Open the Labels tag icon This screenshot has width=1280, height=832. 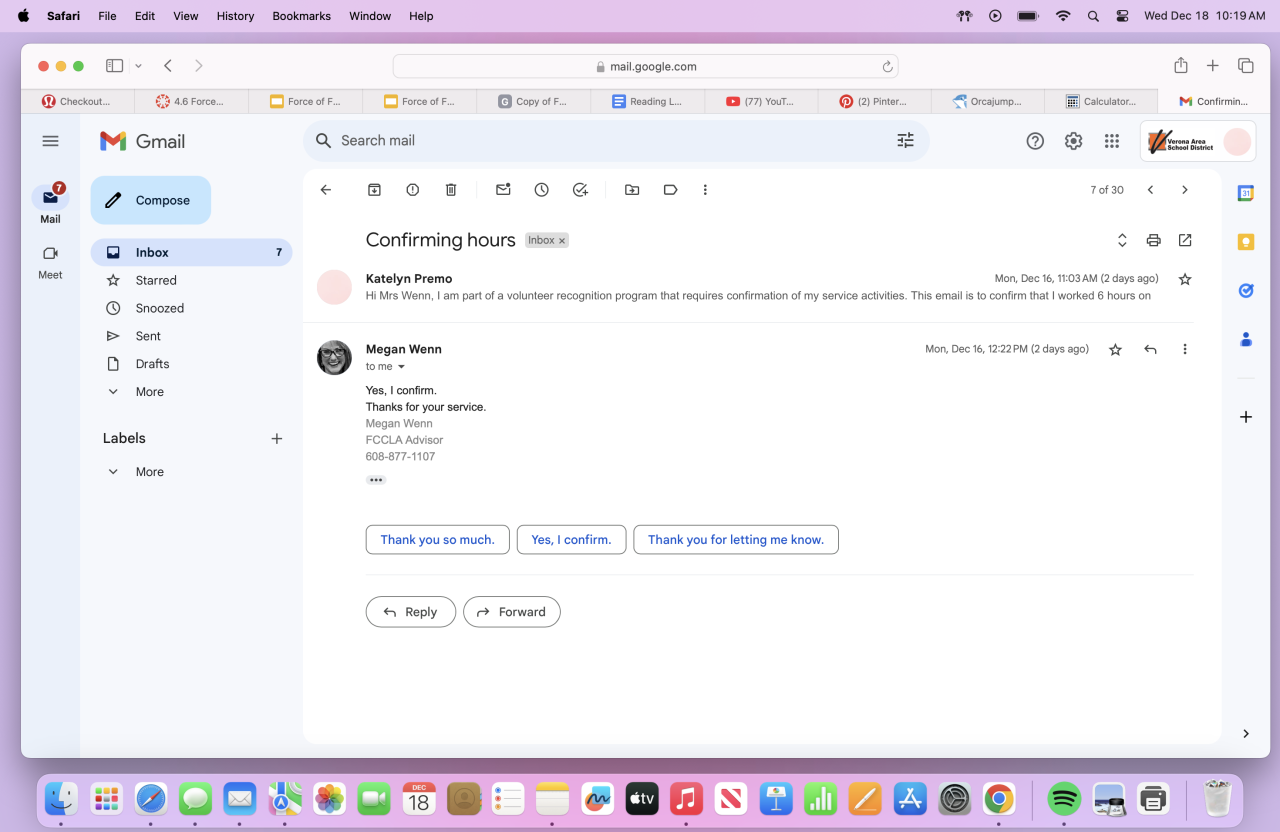click(670, 190)
